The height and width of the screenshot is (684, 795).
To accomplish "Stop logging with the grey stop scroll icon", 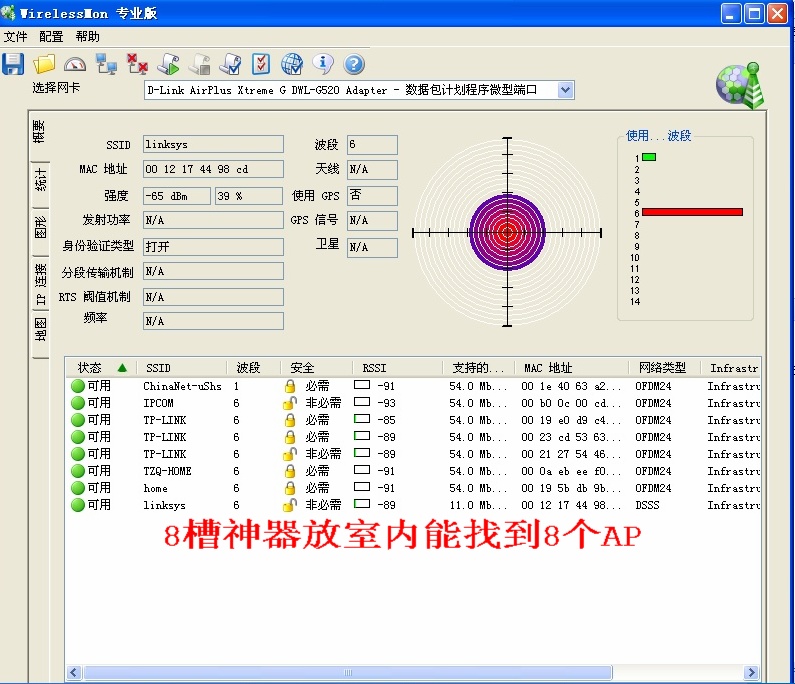I will [200, 64].
